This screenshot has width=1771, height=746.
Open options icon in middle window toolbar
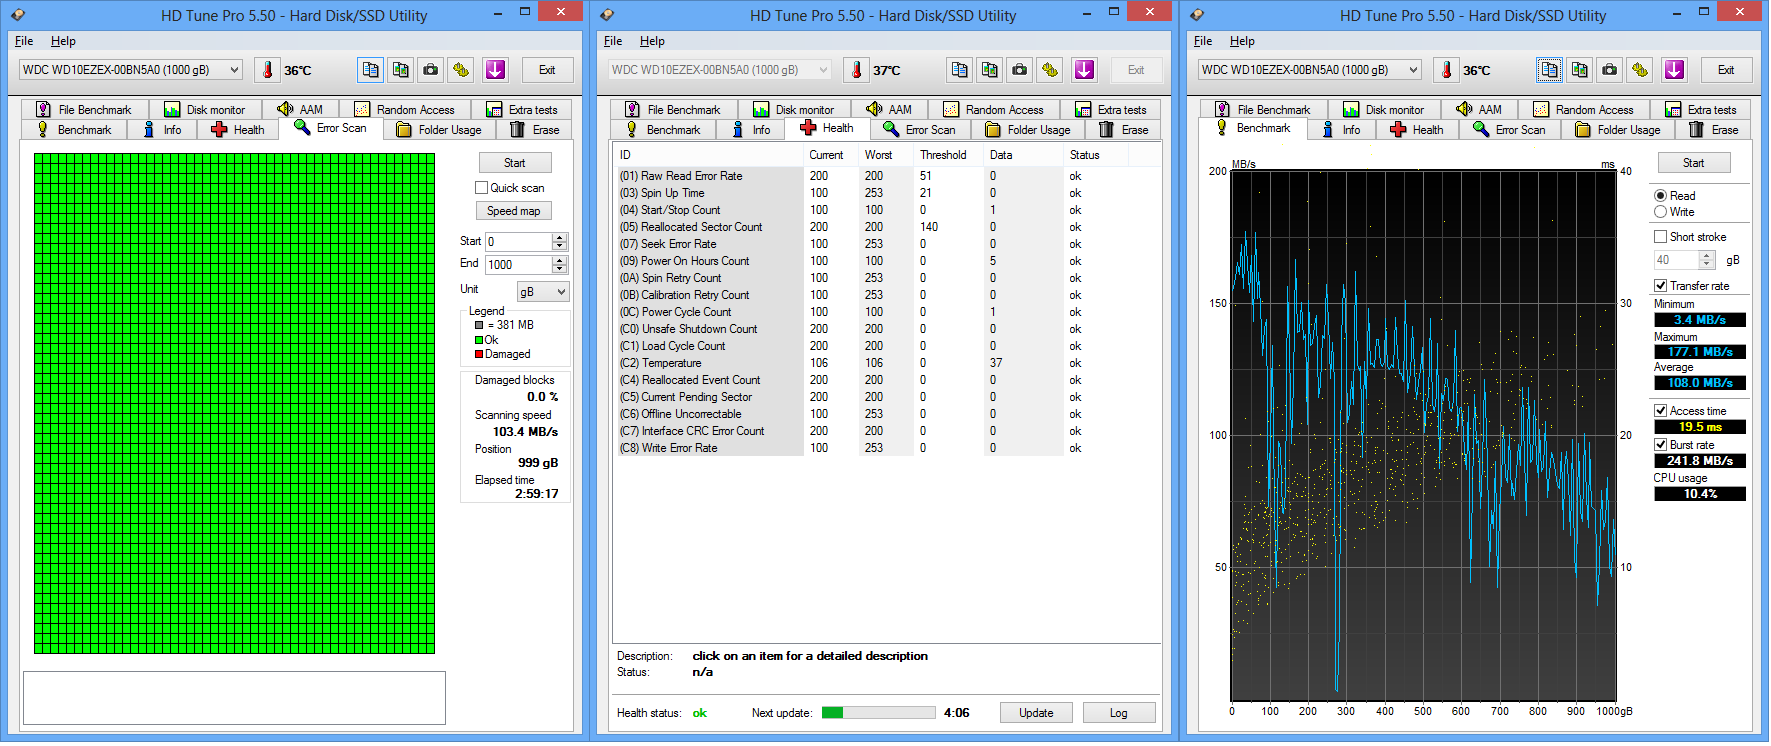1050,70
